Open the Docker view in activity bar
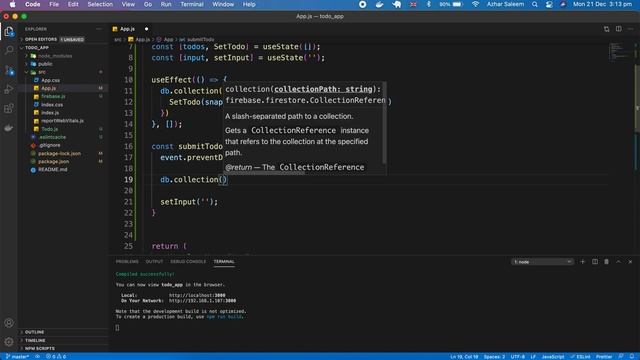This screenshot has width=640, height=360. [x=9, y=128]
